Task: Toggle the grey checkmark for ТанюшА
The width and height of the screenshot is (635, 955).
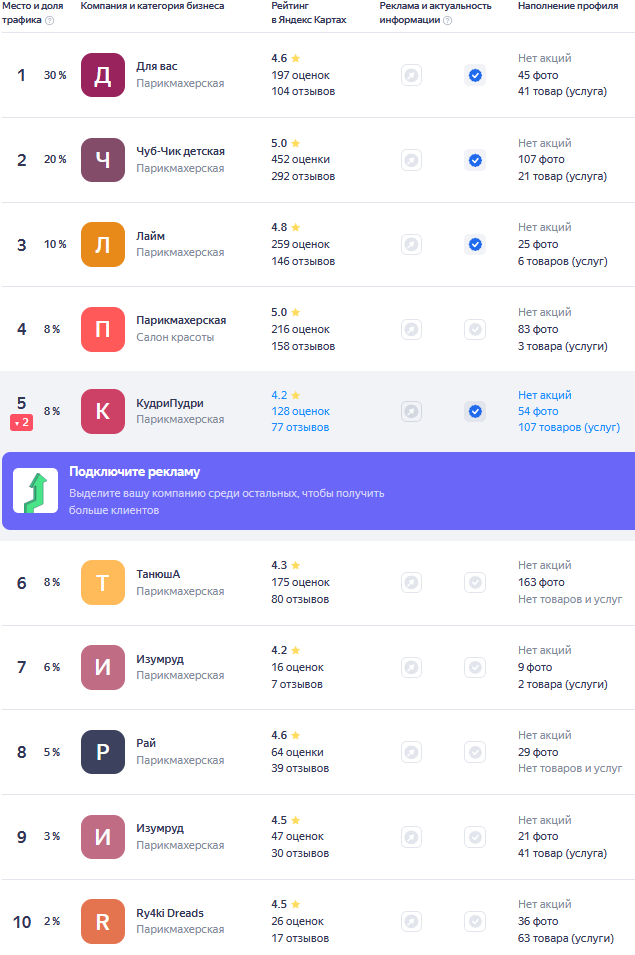Action: pos(475,583)
